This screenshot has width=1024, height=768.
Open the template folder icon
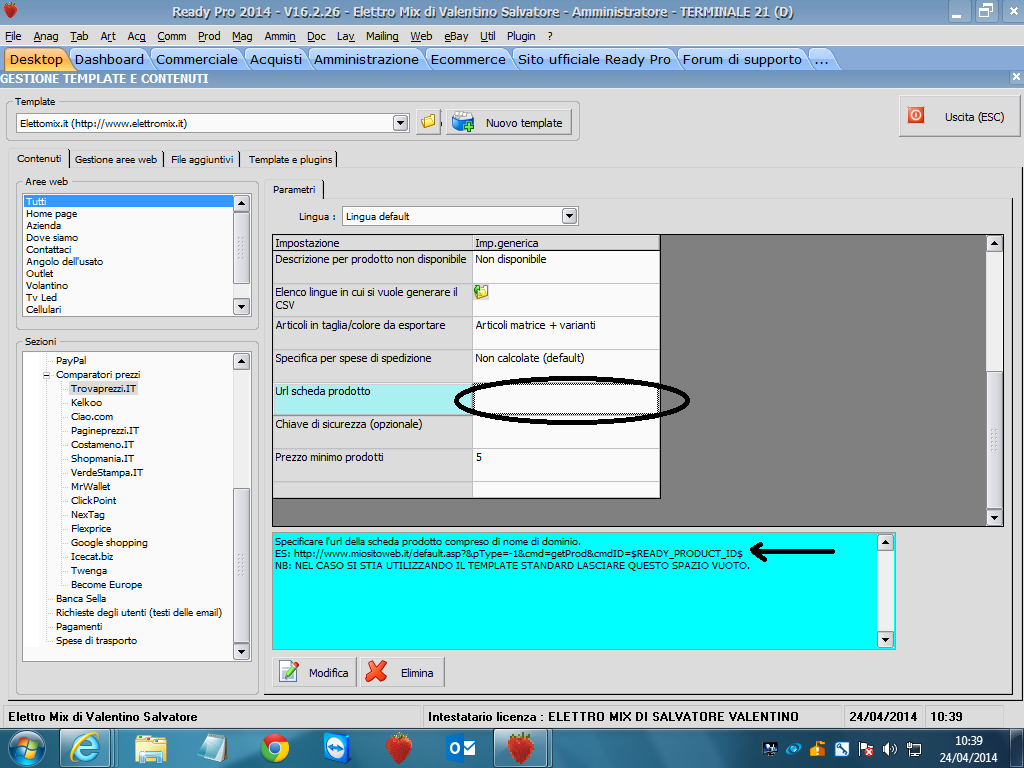(428, 122)
